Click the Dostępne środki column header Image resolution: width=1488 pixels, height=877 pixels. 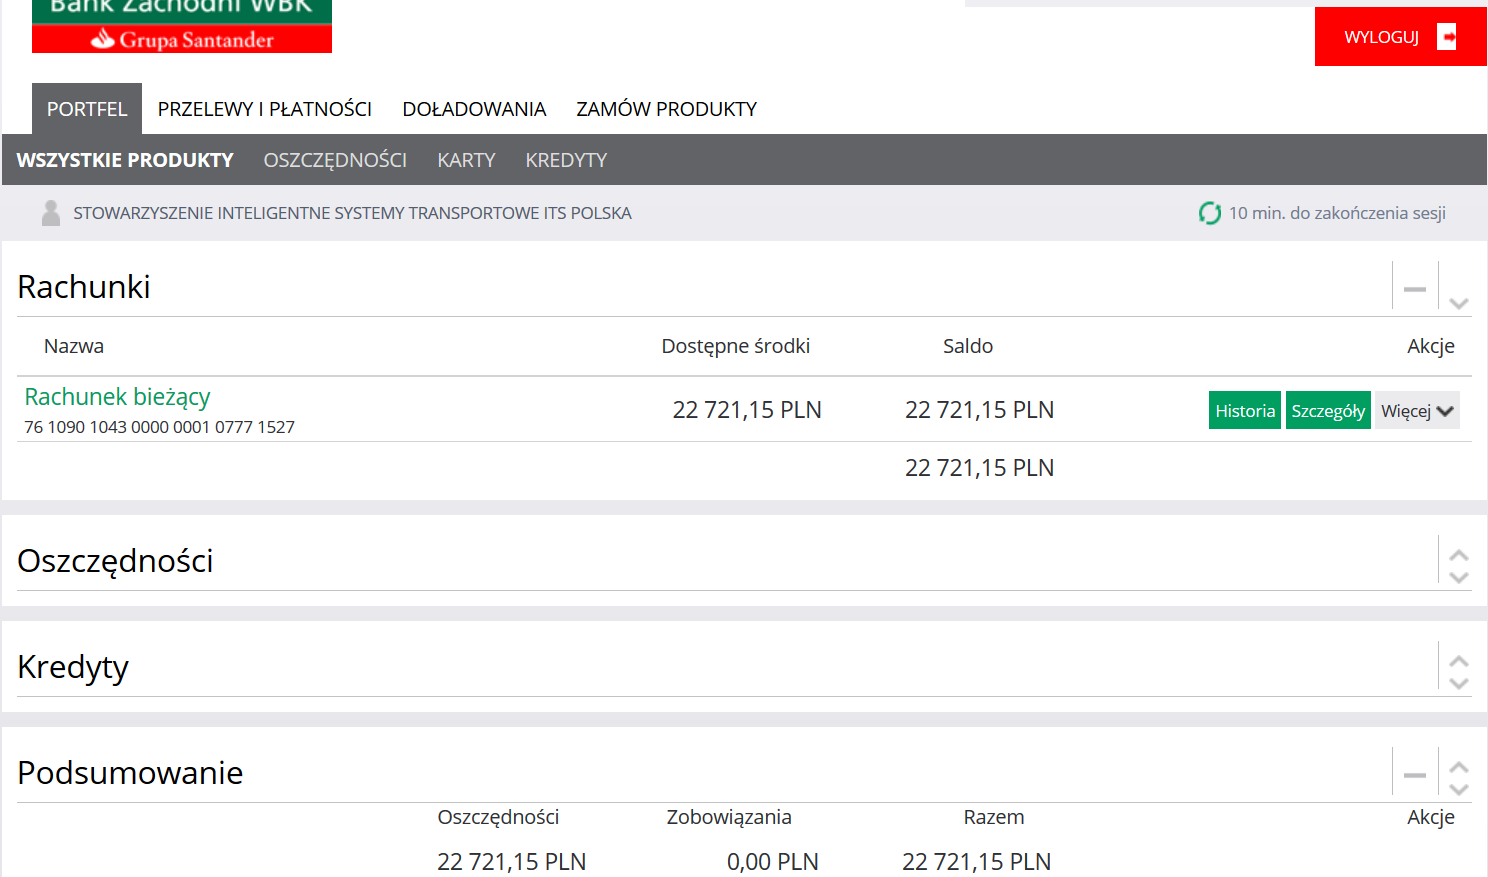tap(736, 346)
